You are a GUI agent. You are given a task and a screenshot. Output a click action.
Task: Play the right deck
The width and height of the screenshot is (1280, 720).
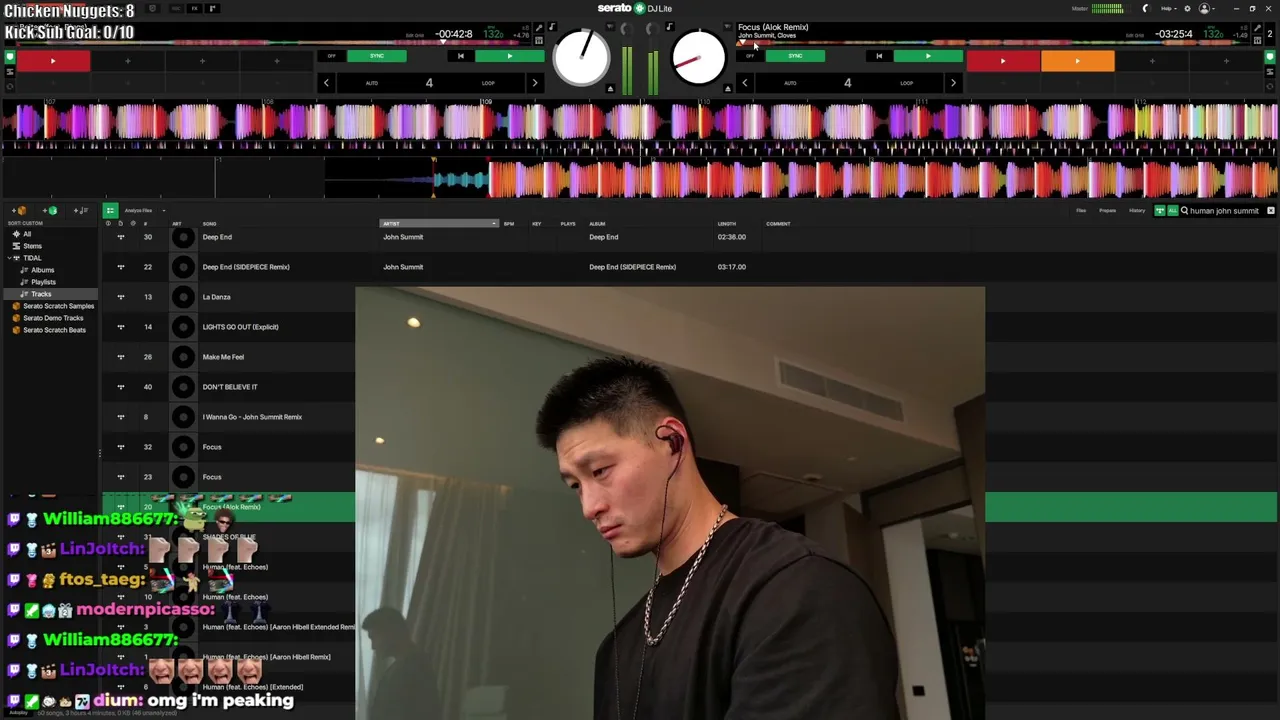tap(928, 56)
